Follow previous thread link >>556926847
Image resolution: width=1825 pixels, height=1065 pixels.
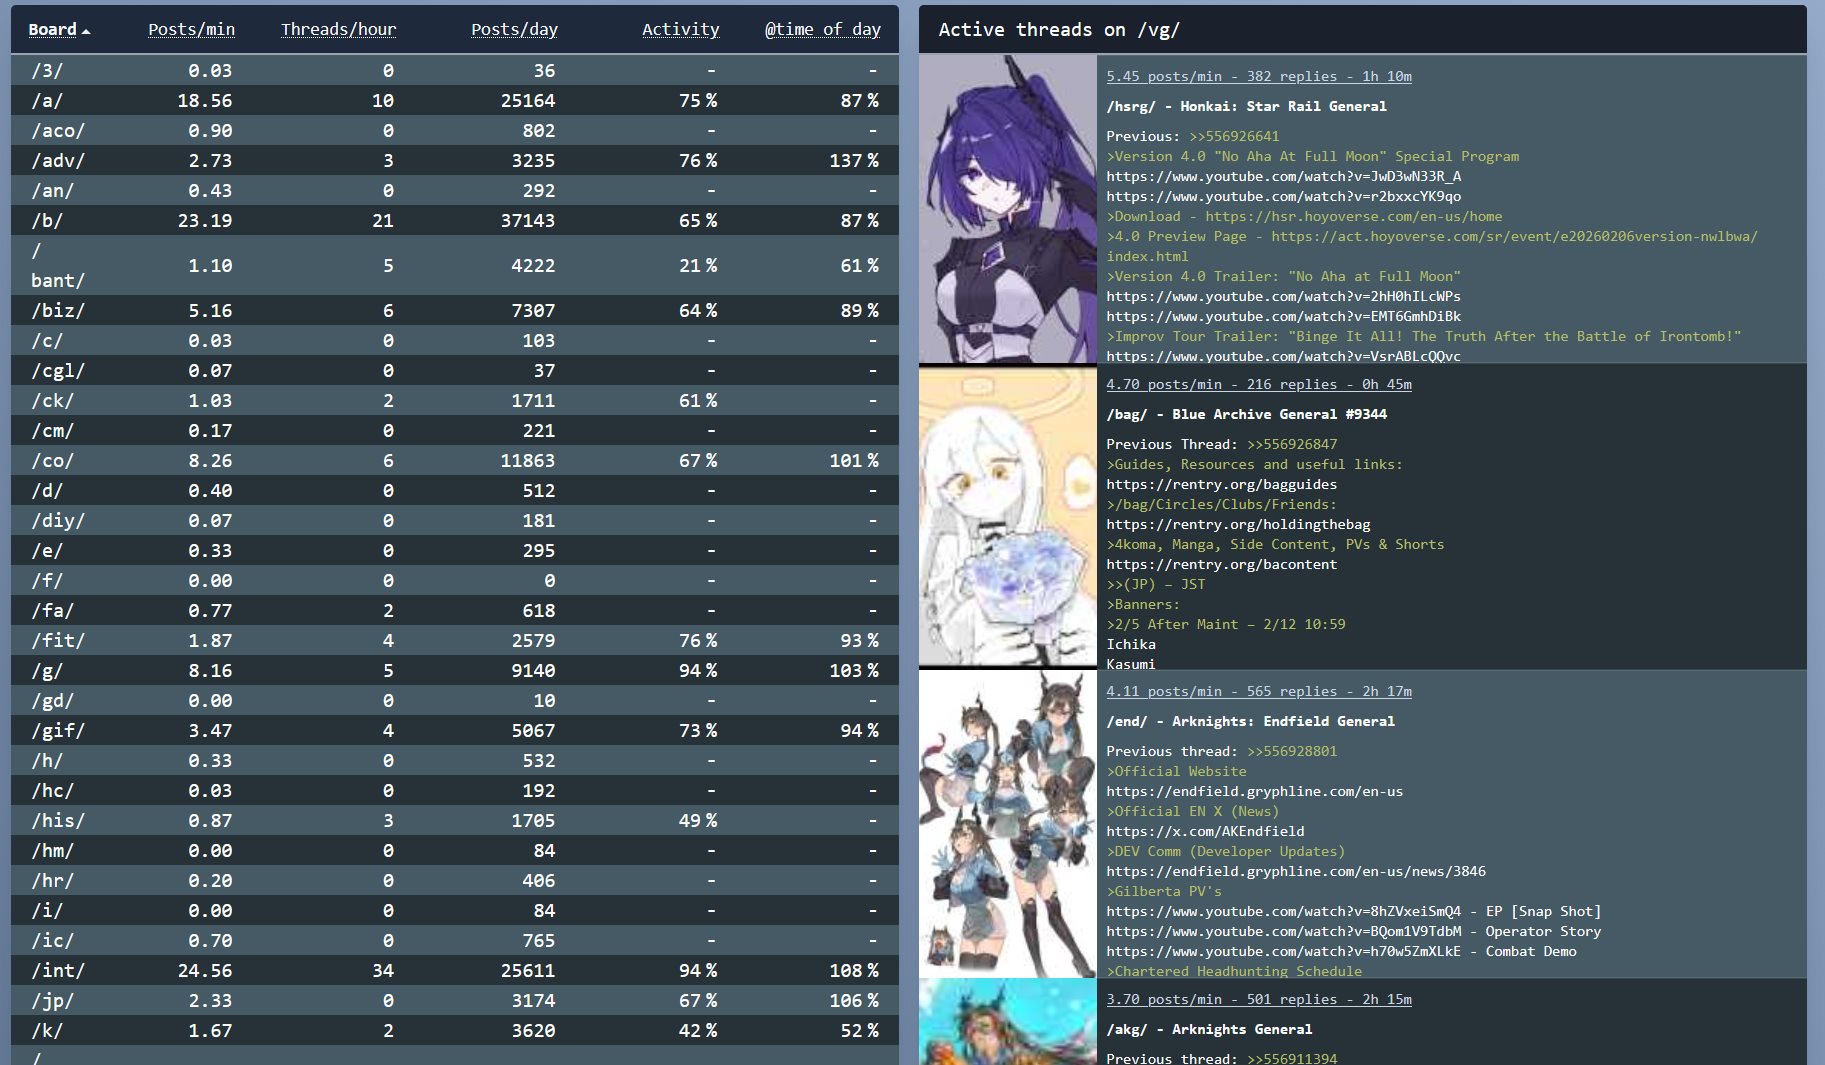(1291, 444)
